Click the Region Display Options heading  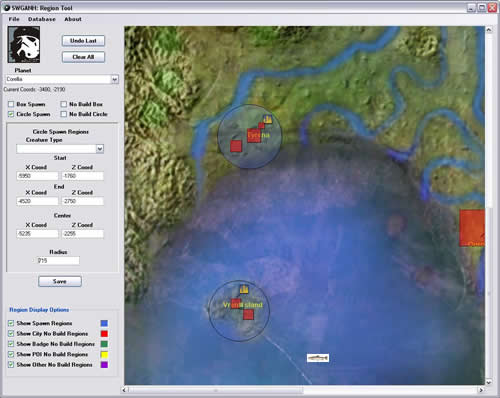point(39,310)
